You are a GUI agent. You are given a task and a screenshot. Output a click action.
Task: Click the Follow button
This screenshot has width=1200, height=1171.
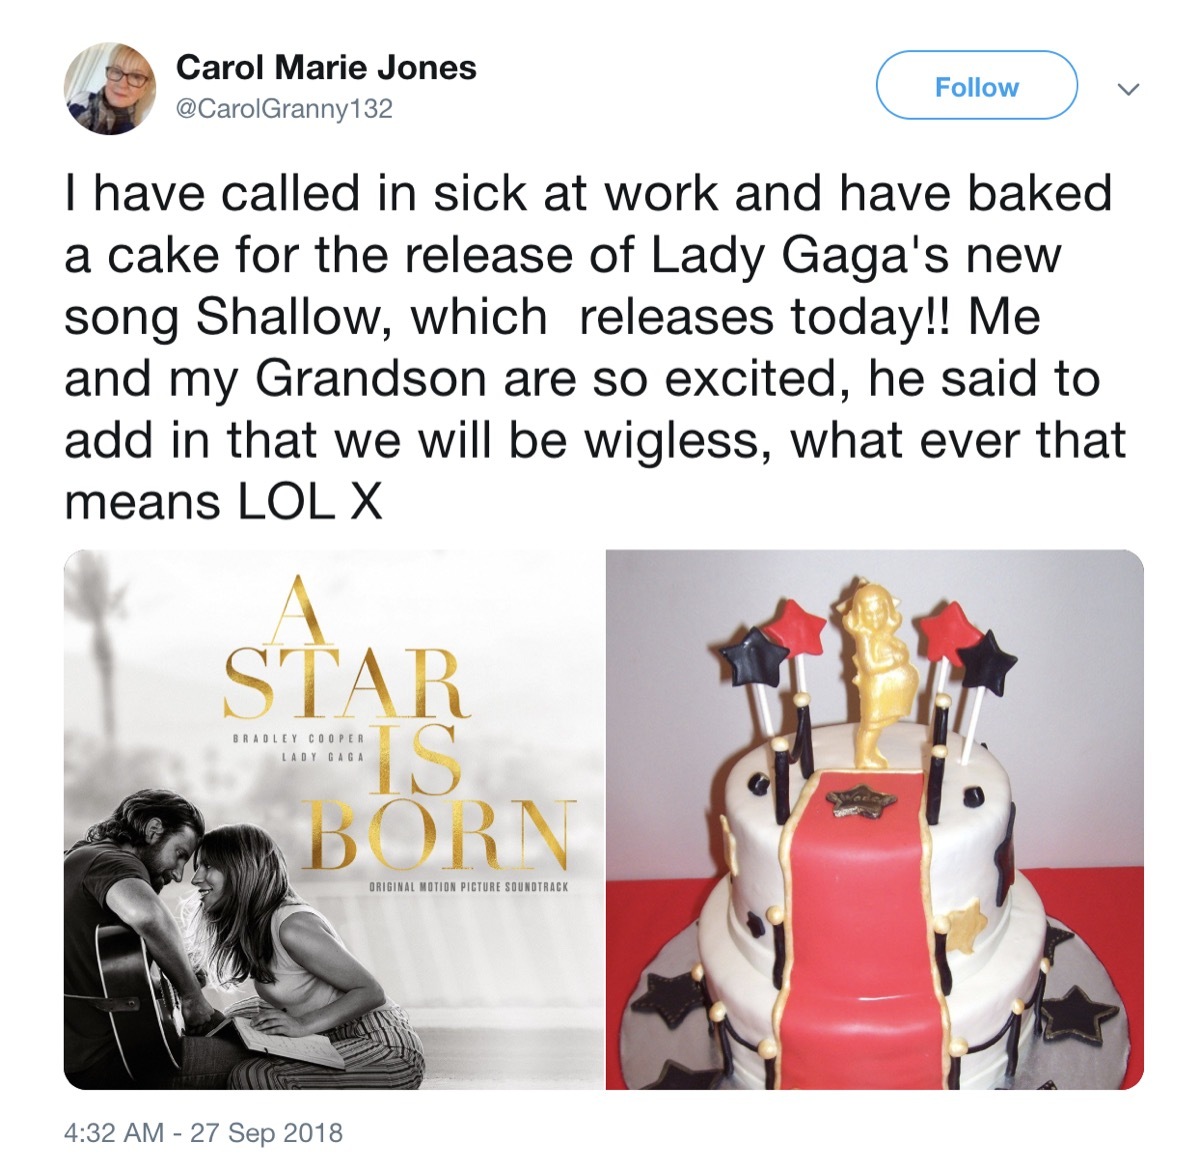pos(975,87)
